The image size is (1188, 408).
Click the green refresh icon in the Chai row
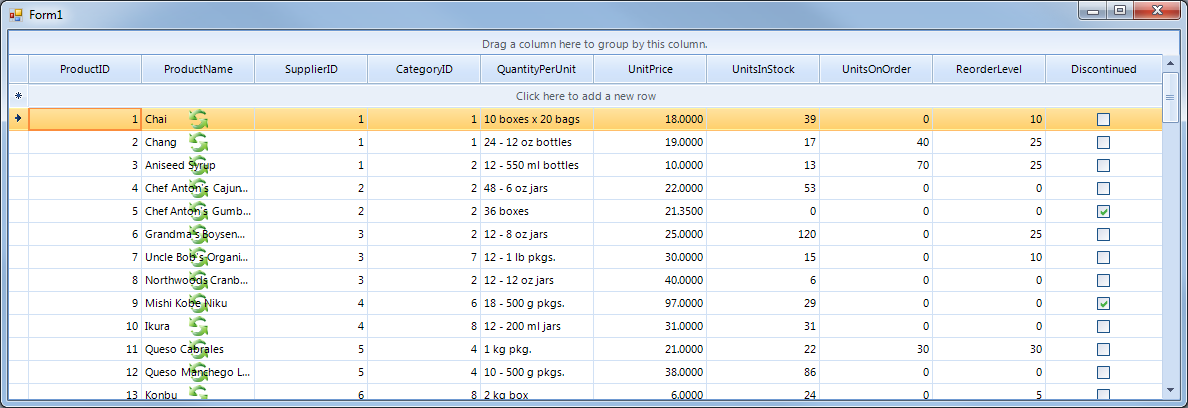tap(198, 120)
